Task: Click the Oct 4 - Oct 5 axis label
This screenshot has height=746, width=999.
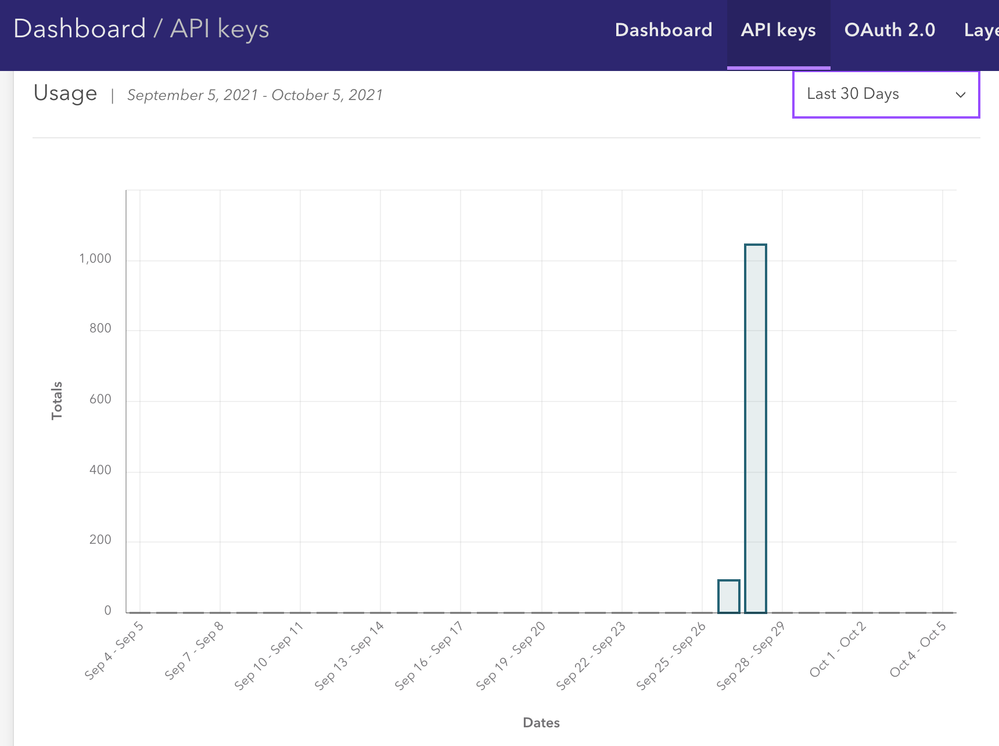Action: (x=919, y=649)
